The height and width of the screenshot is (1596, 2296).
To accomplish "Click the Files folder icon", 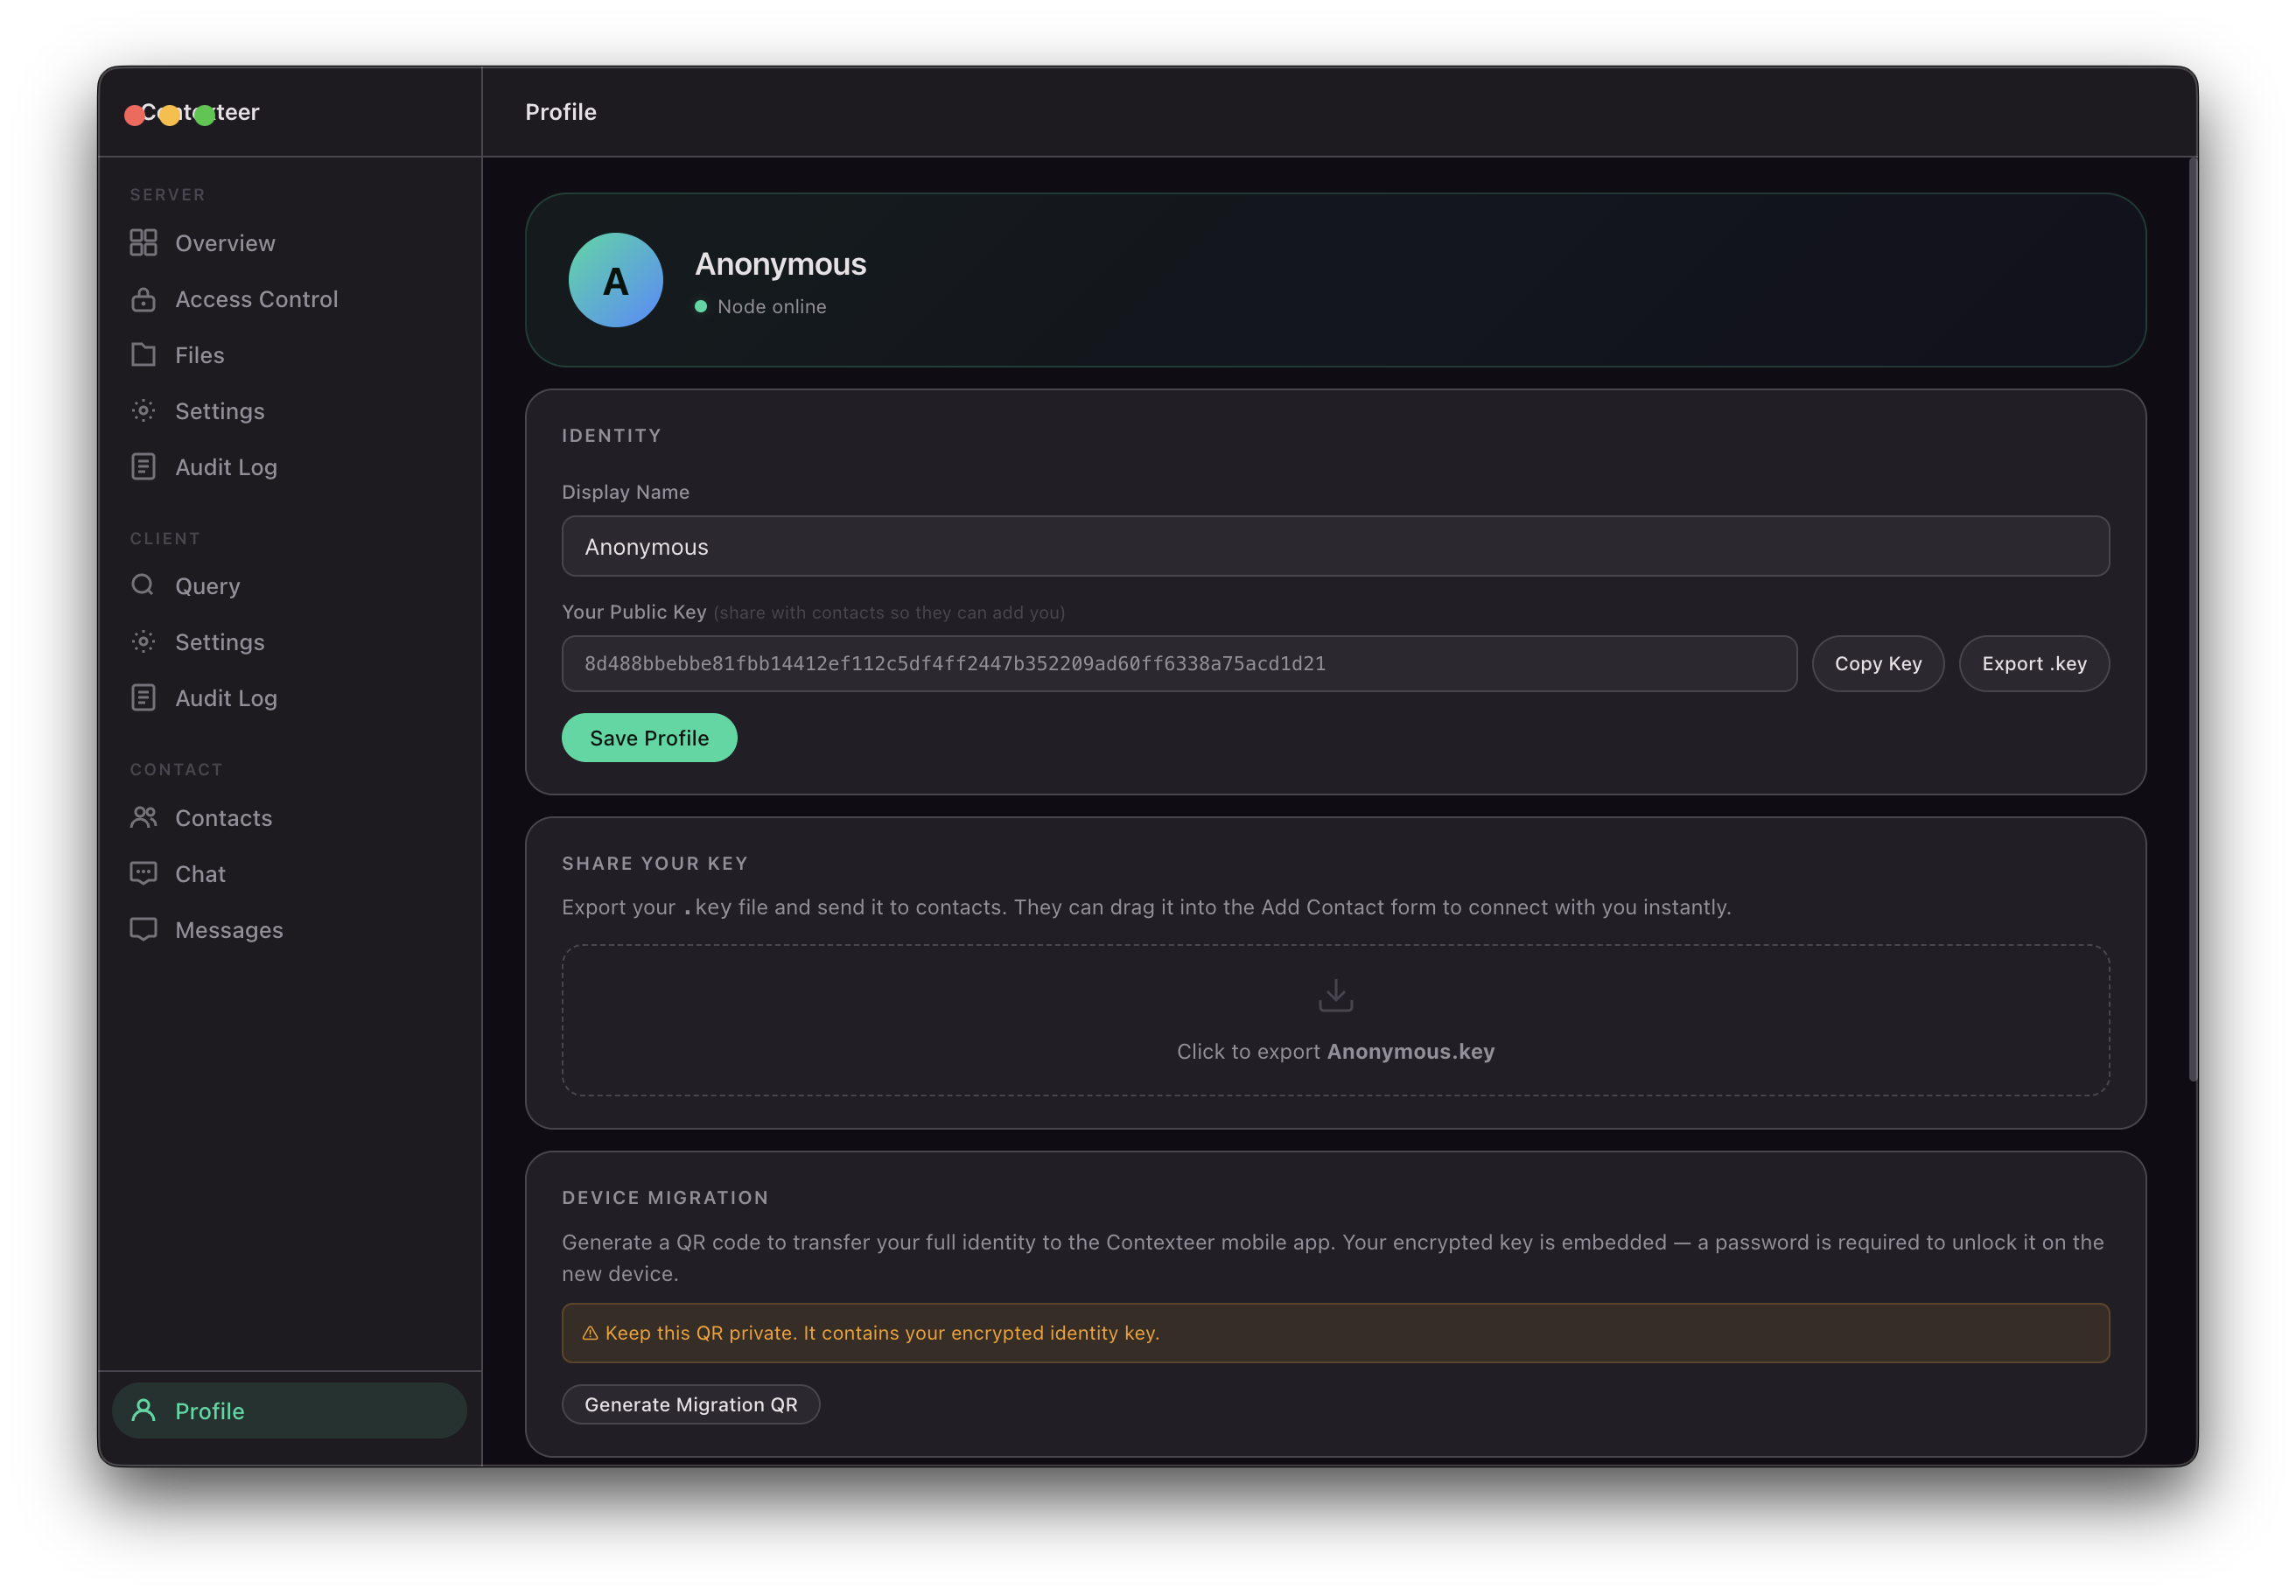I will (x=143, y=355).
